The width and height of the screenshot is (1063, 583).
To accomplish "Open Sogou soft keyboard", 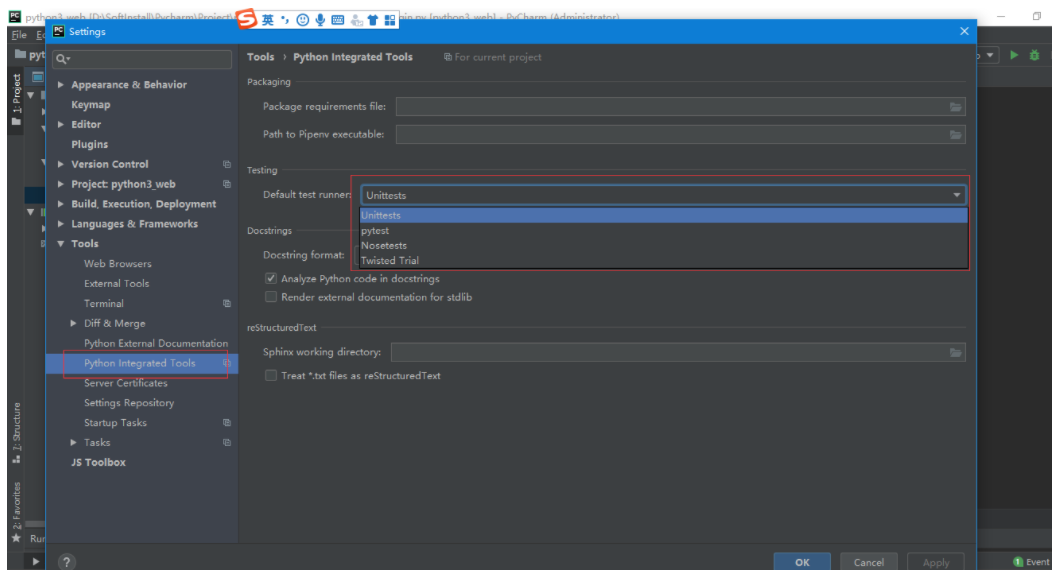I will (x=338, y=20).
